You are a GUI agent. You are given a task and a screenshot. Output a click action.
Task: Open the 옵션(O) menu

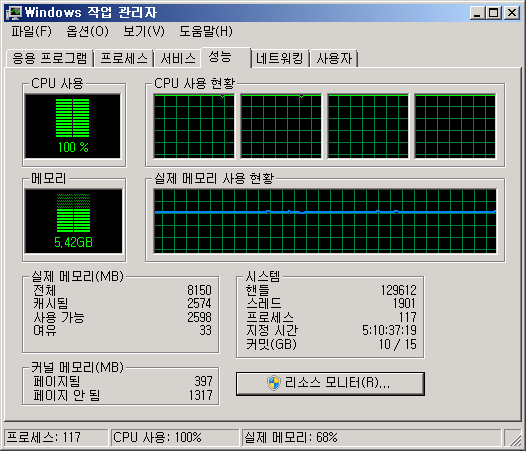pyautogui.click(x=87, y=32)
